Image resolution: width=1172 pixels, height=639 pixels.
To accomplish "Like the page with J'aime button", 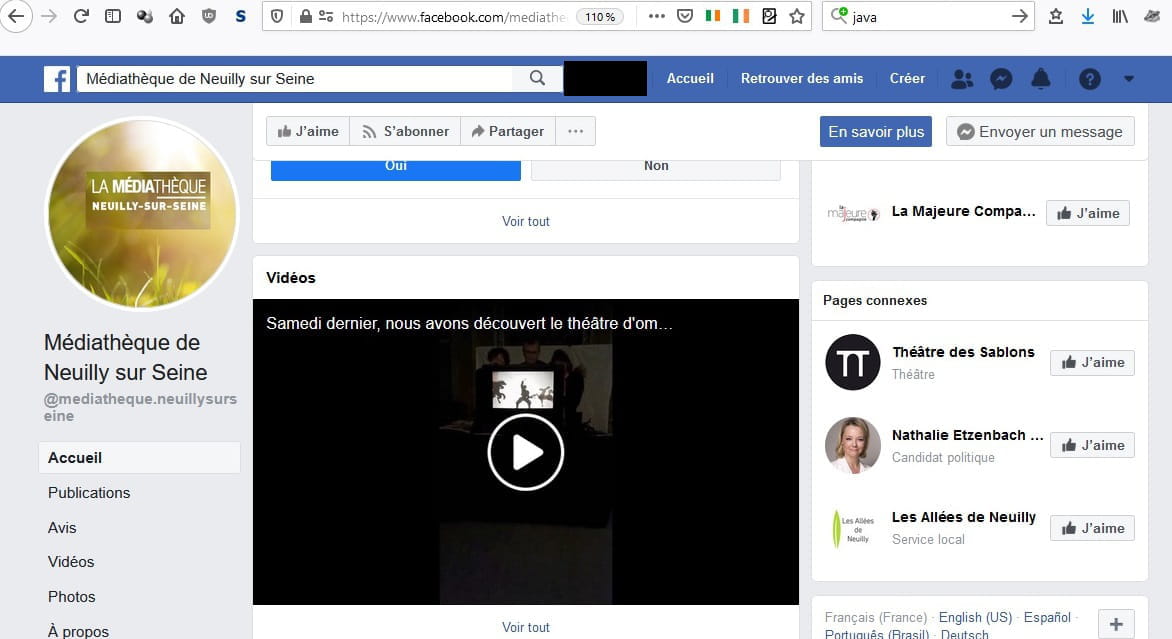I will tap(308, 132).
